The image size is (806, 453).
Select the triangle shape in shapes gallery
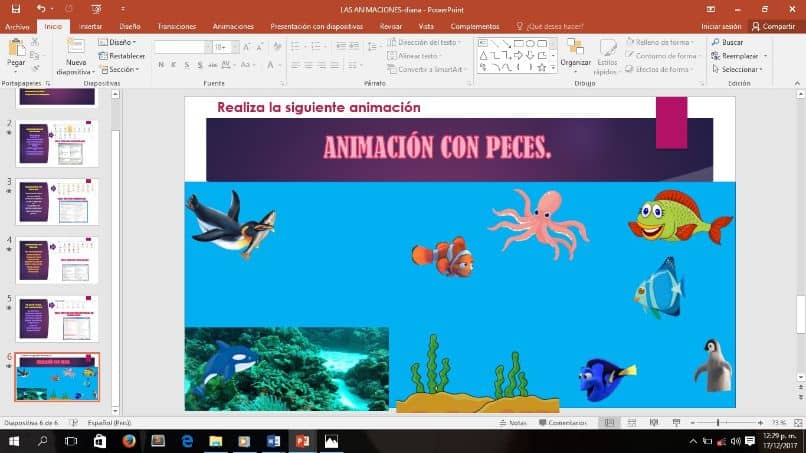click(x=483, y=56)
